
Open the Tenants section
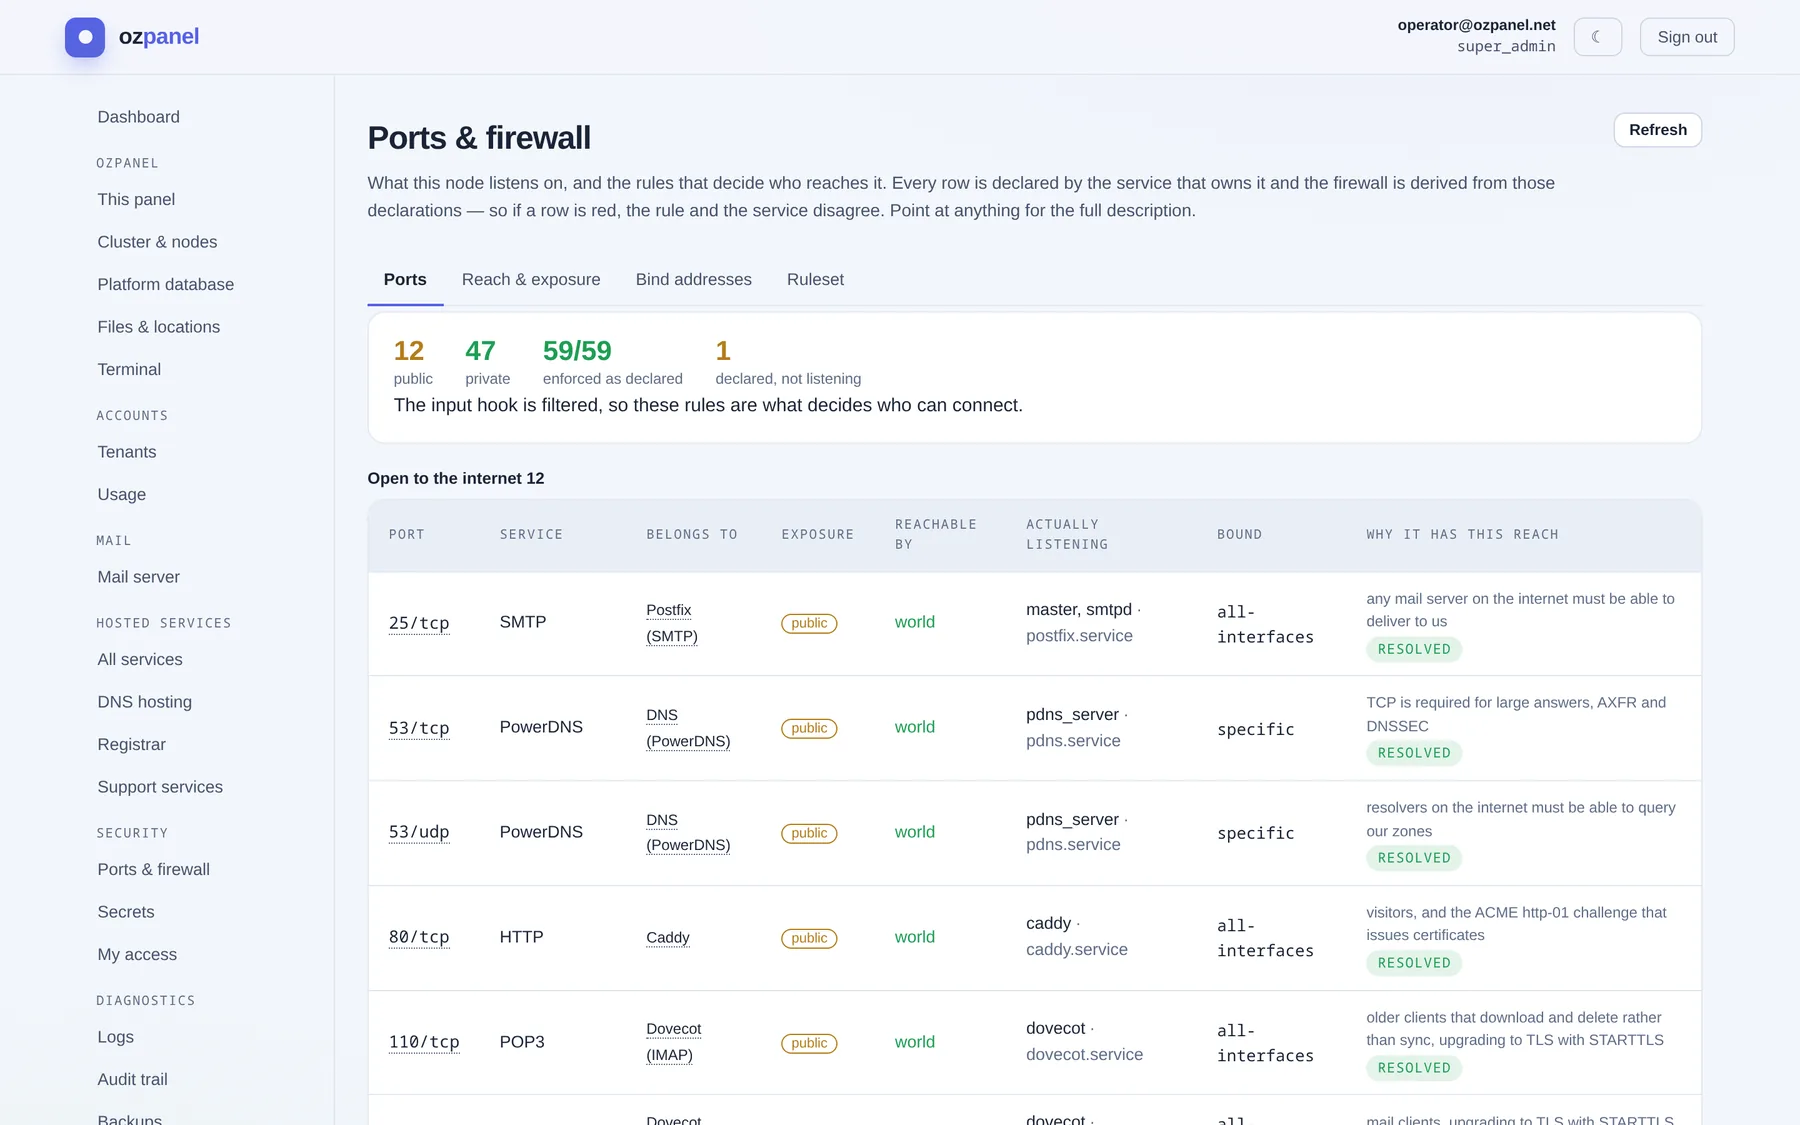pyautogui.click(x=127, y=452)
